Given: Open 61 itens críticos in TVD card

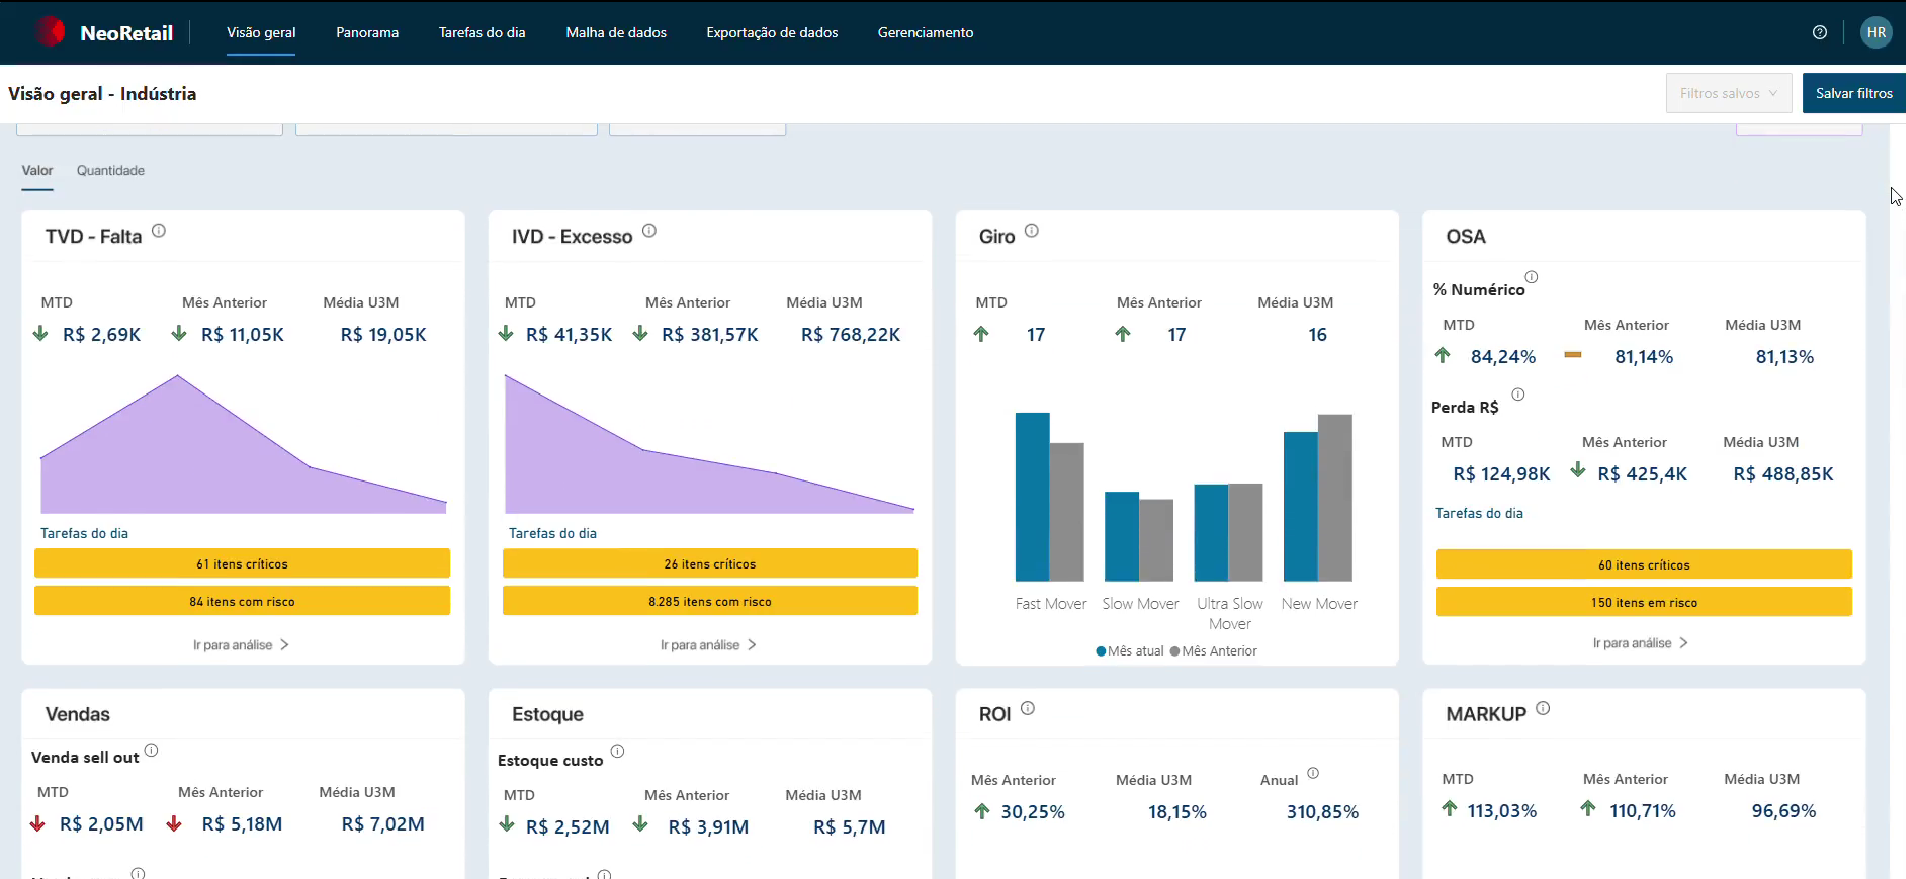Looking at the screenshot, I should coord(242,564).
